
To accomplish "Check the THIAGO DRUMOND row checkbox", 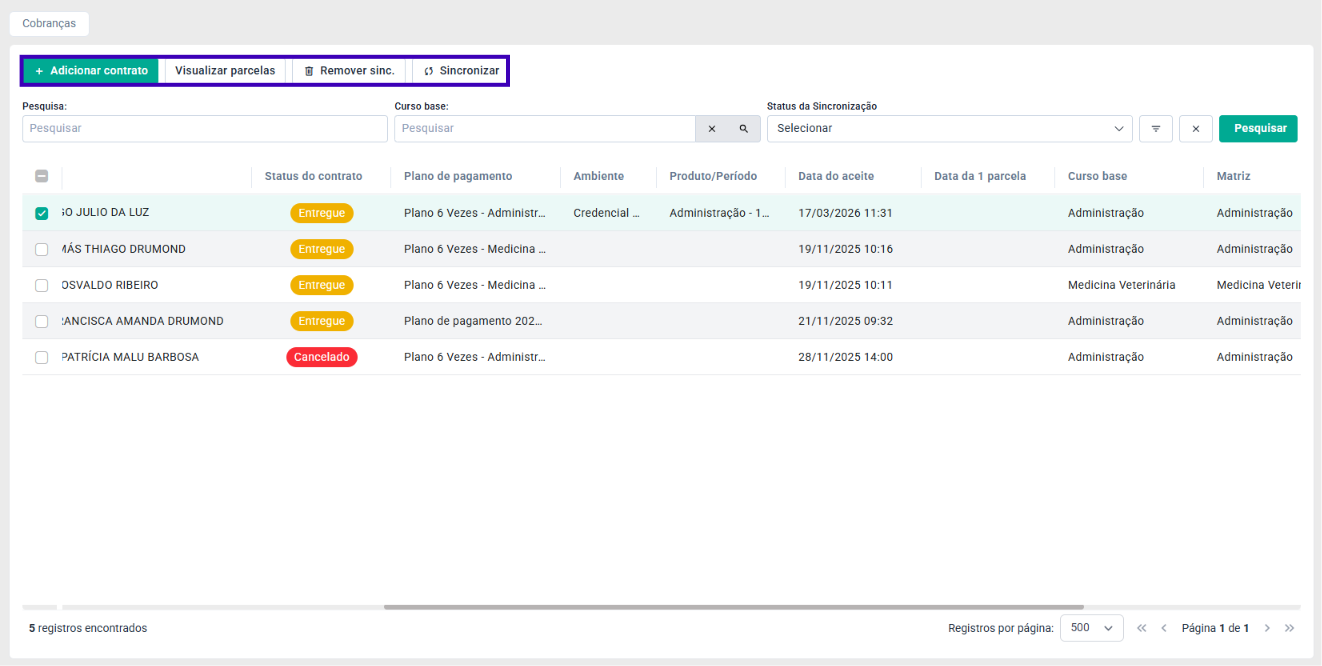I will 42,249.
